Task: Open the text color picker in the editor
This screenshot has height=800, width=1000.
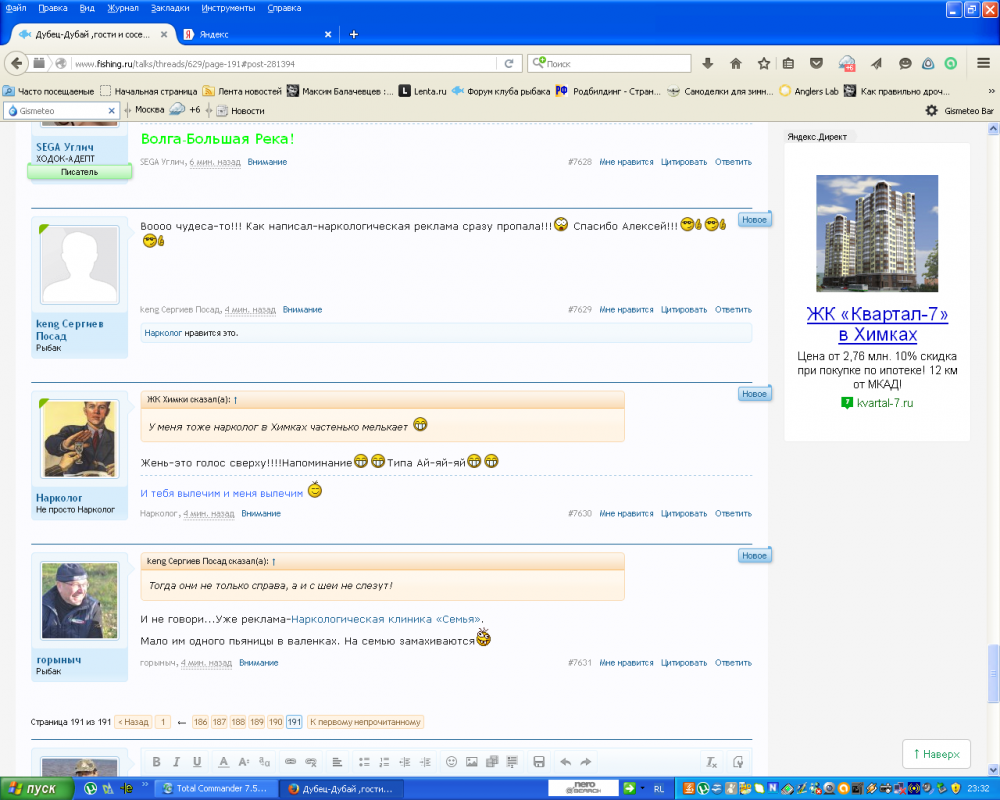Action: point(224,762)
